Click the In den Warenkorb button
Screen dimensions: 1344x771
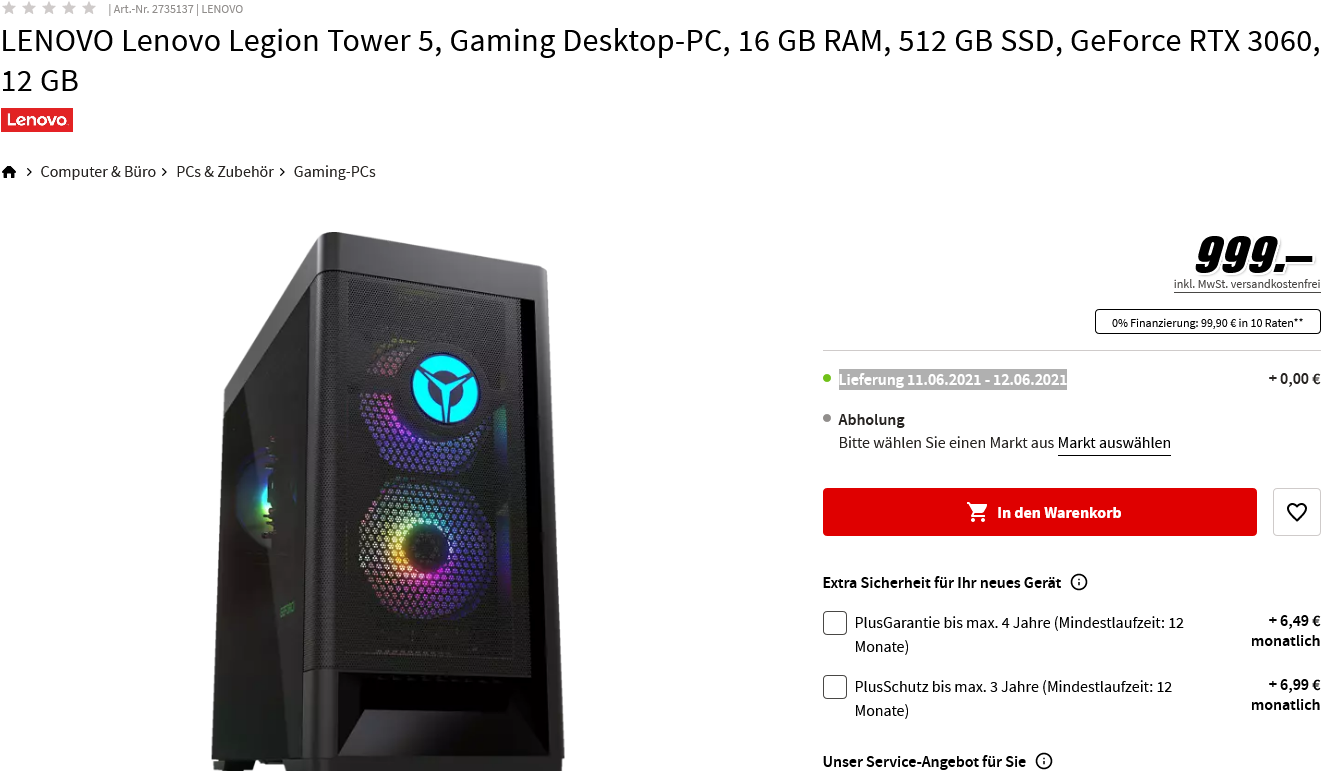tap(1040, 512)
